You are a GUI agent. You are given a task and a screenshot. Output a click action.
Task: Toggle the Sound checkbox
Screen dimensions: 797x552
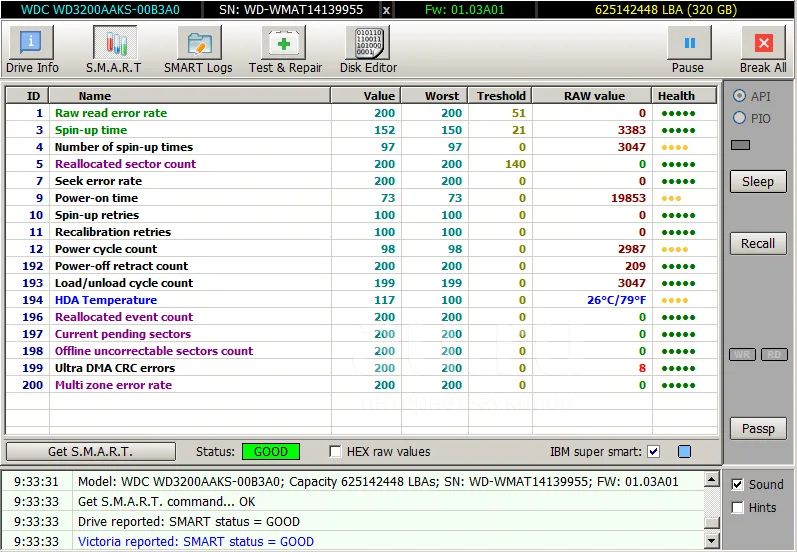pos(738,484)
